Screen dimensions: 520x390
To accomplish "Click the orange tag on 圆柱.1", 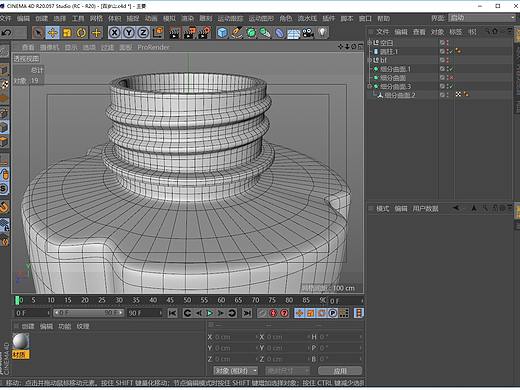I will point(459,51).
